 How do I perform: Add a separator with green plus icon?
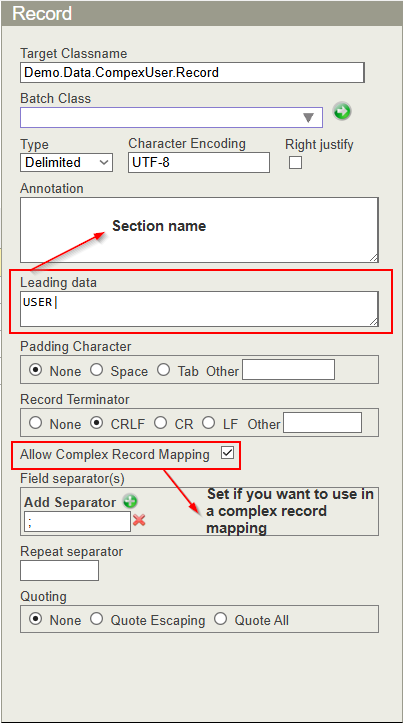(130, 502)
